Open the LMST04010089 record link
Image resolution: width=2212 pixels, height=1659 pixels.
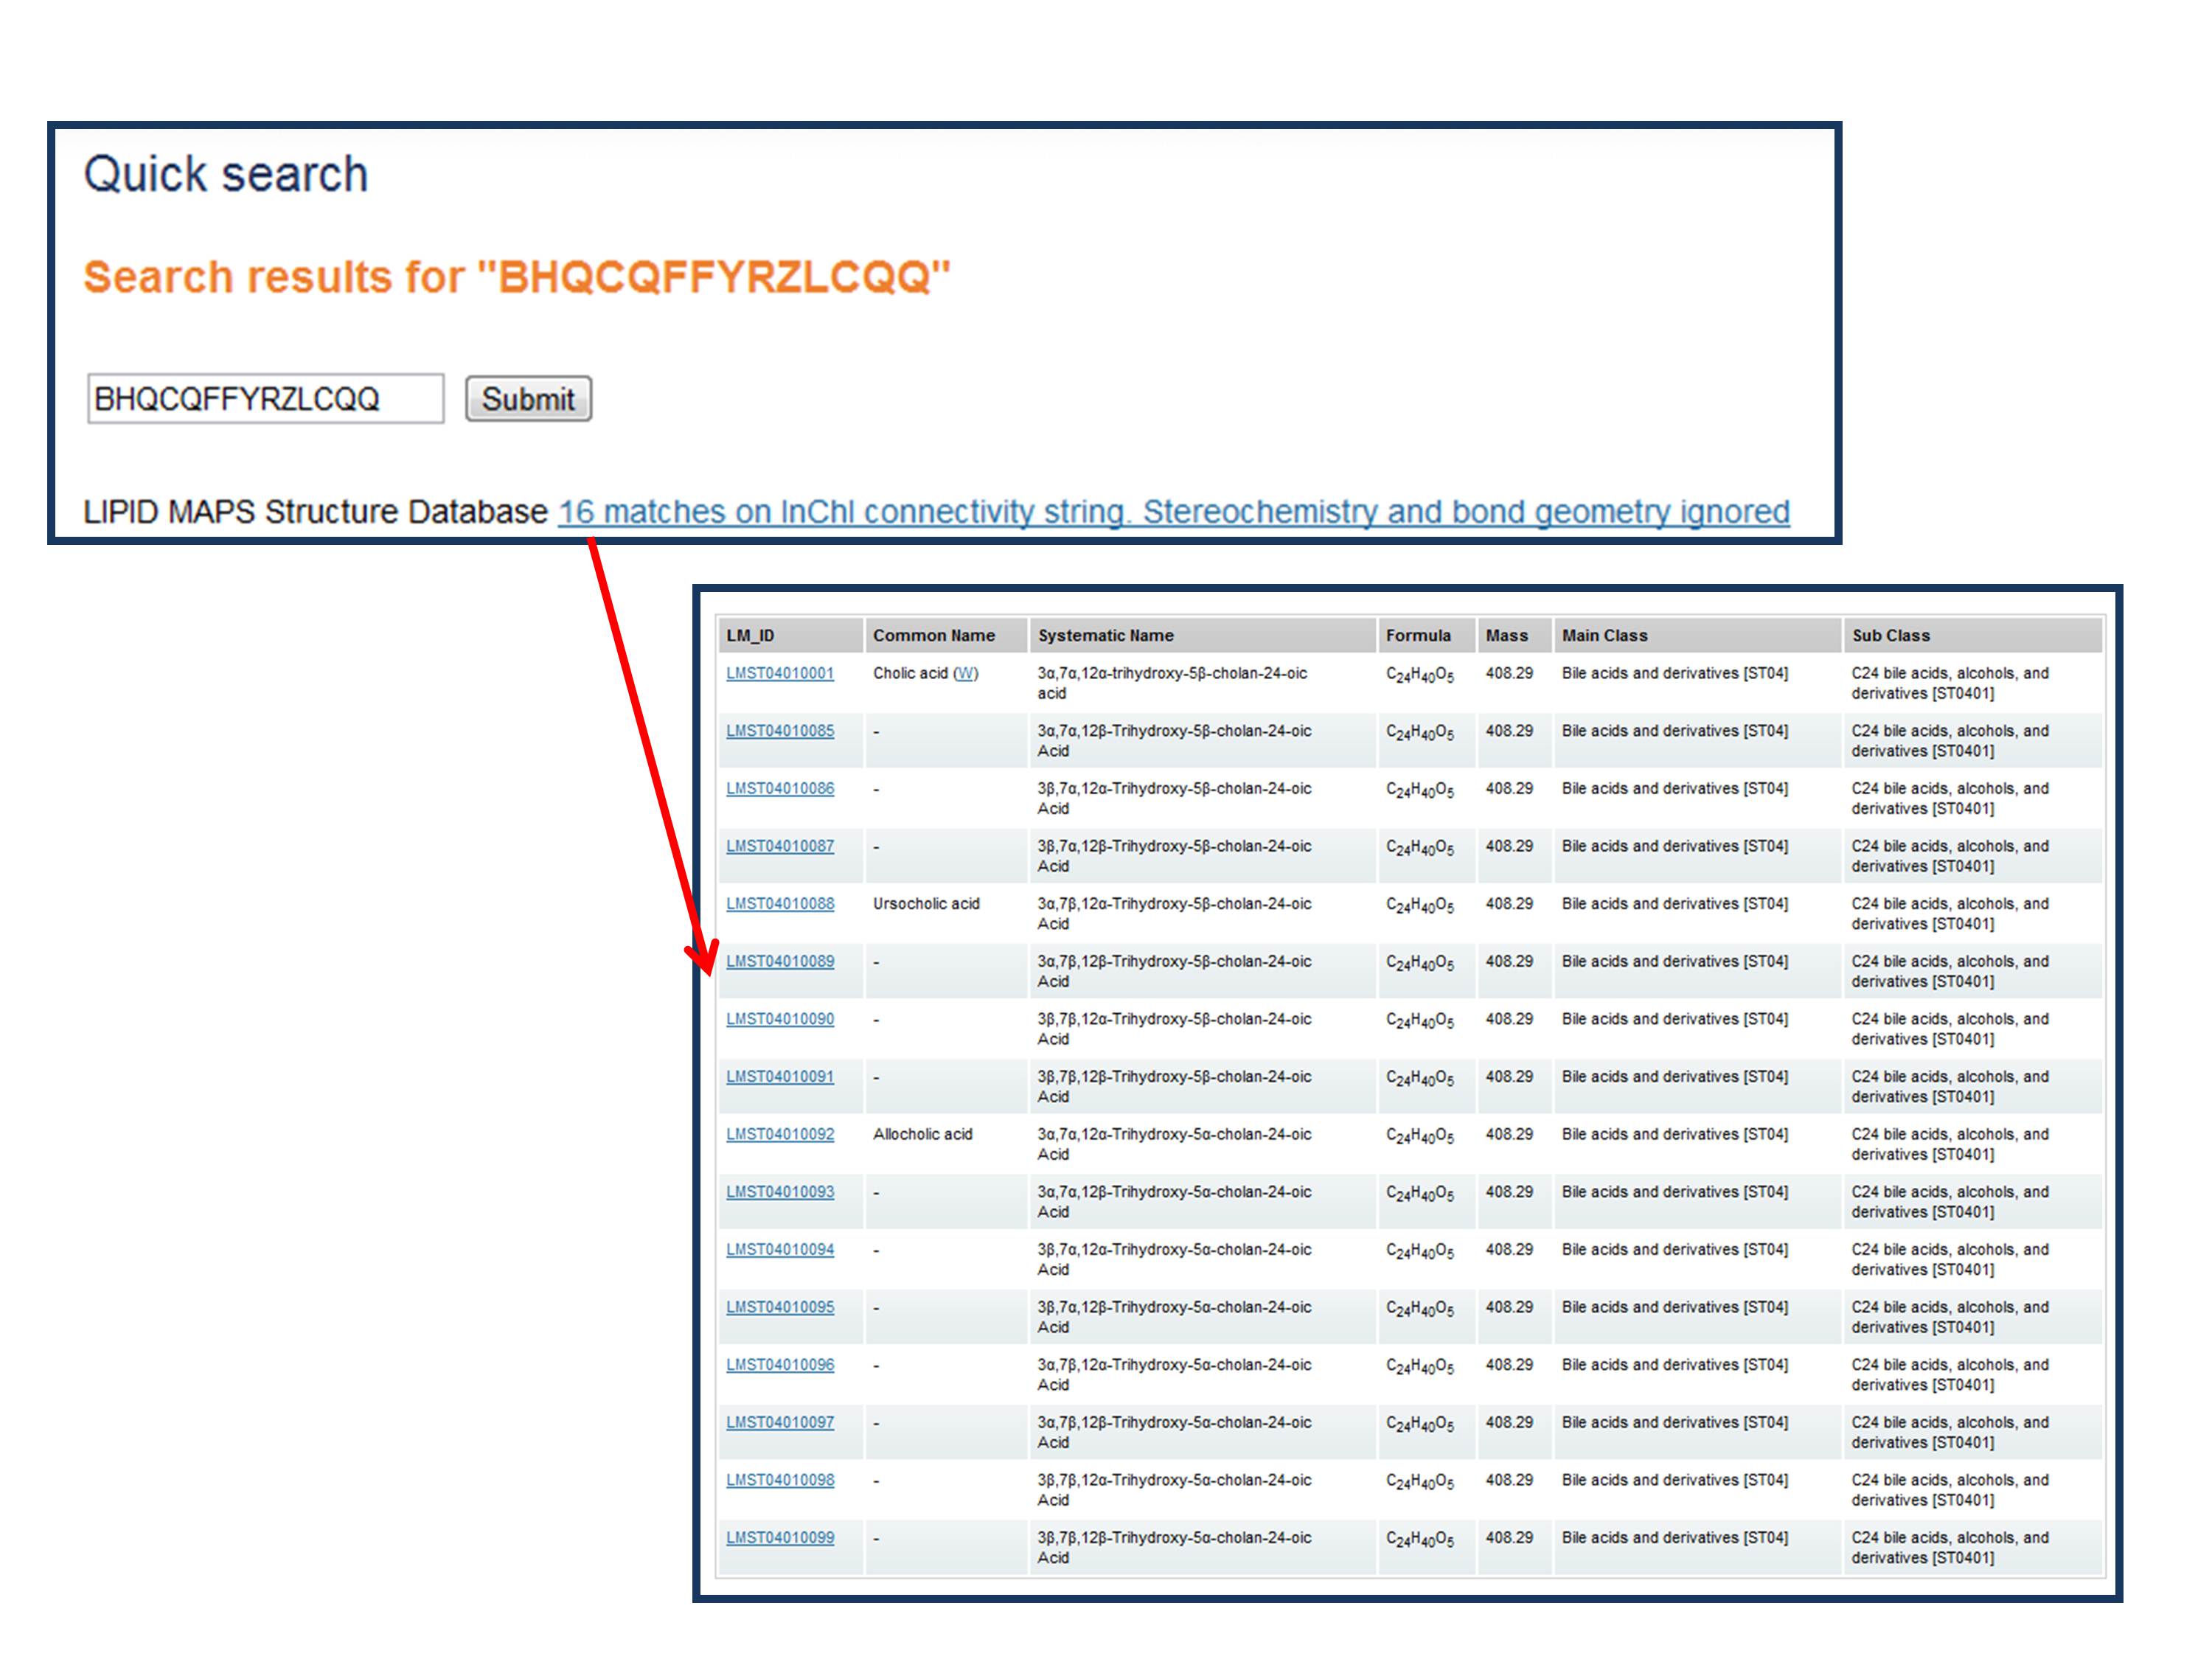coord(779,961)
